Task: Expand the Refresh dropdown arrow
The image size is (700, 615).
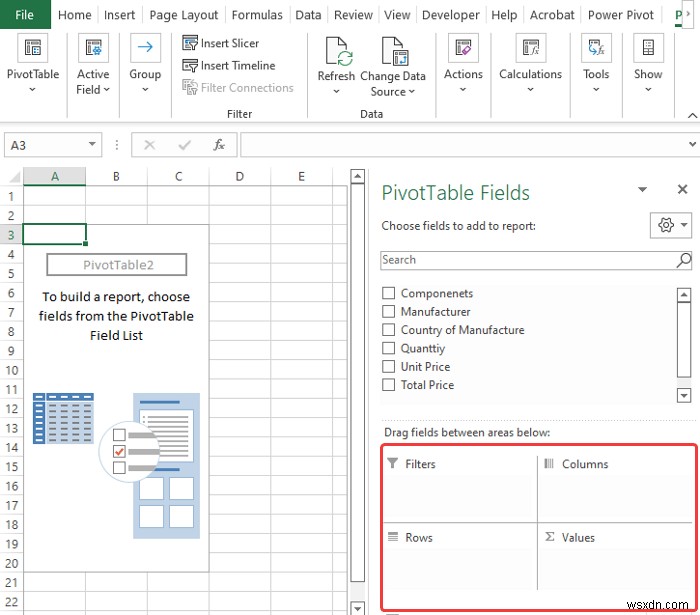Action: (x=336, y=91)
